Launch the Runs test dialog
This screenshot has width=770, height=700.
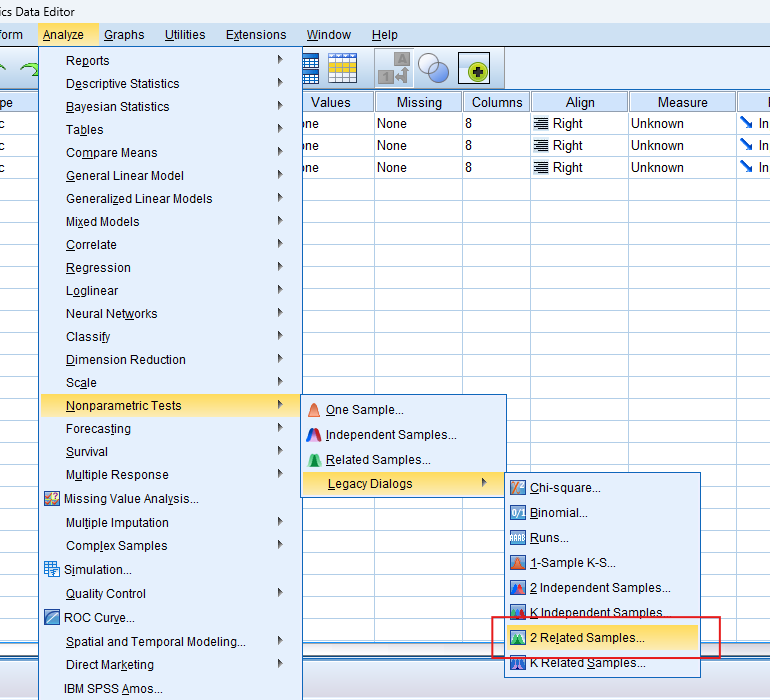549,538
